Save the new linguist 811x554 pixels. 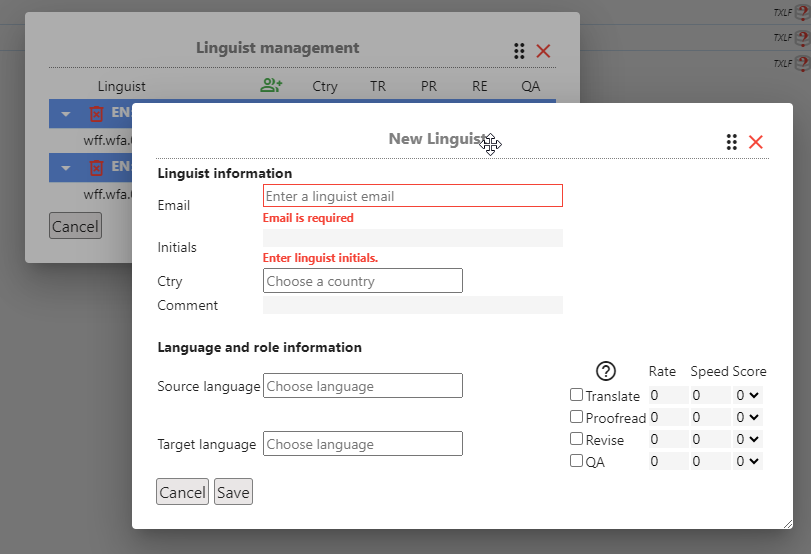pos(233,492)
